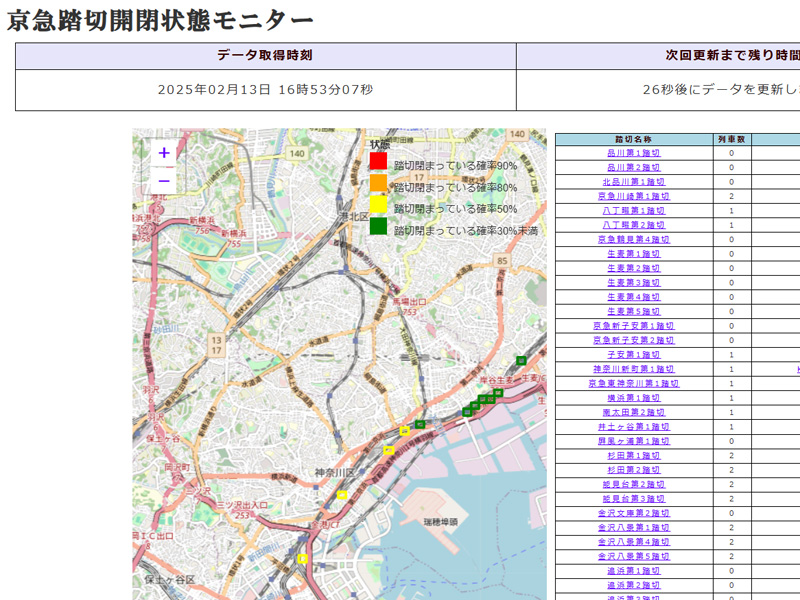Open the 金沢八景第5踏切 link
This screenshot has height=600, width=800.
(634, 556)
